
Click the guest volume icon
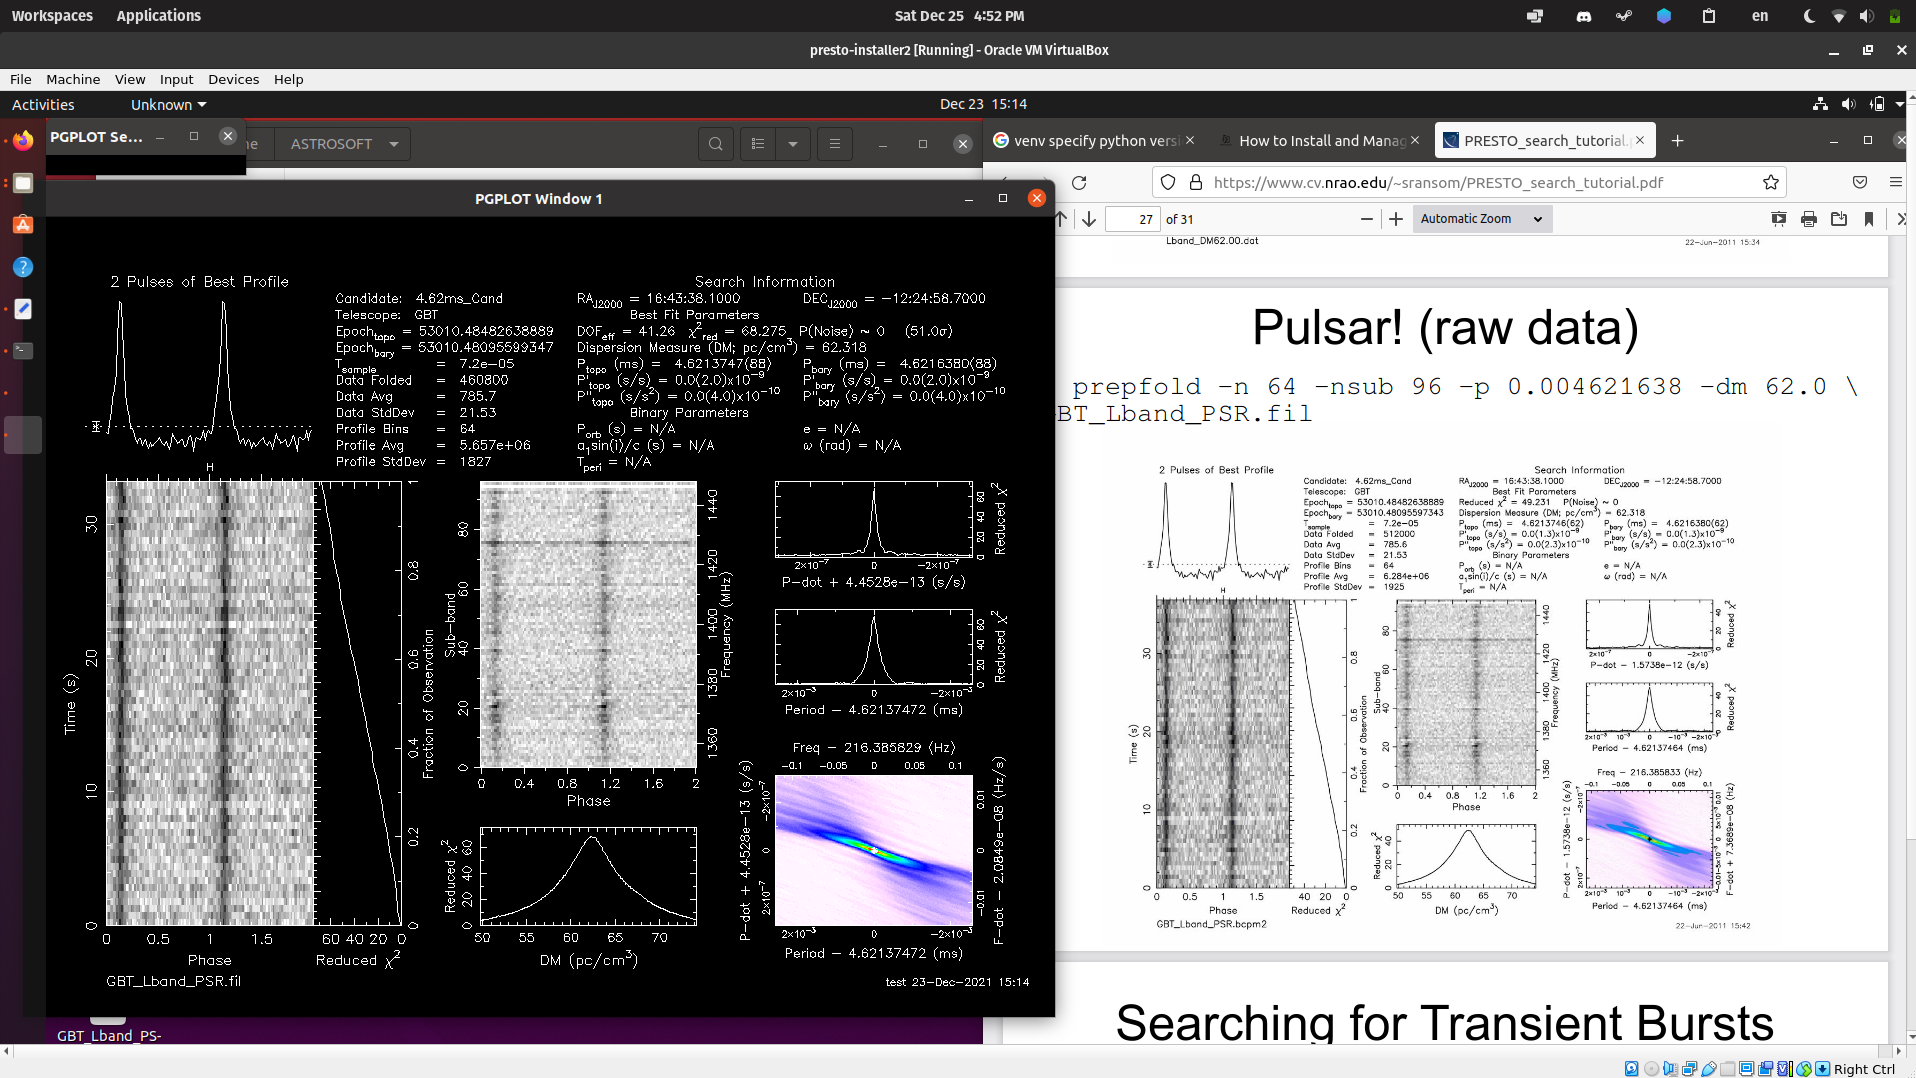point(1848,104)
